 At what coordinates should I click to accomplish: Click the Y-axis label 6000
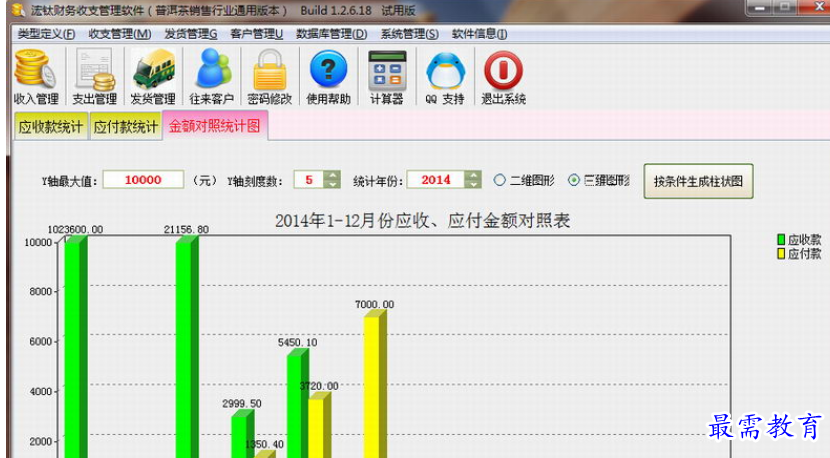[x=41, y=342]
